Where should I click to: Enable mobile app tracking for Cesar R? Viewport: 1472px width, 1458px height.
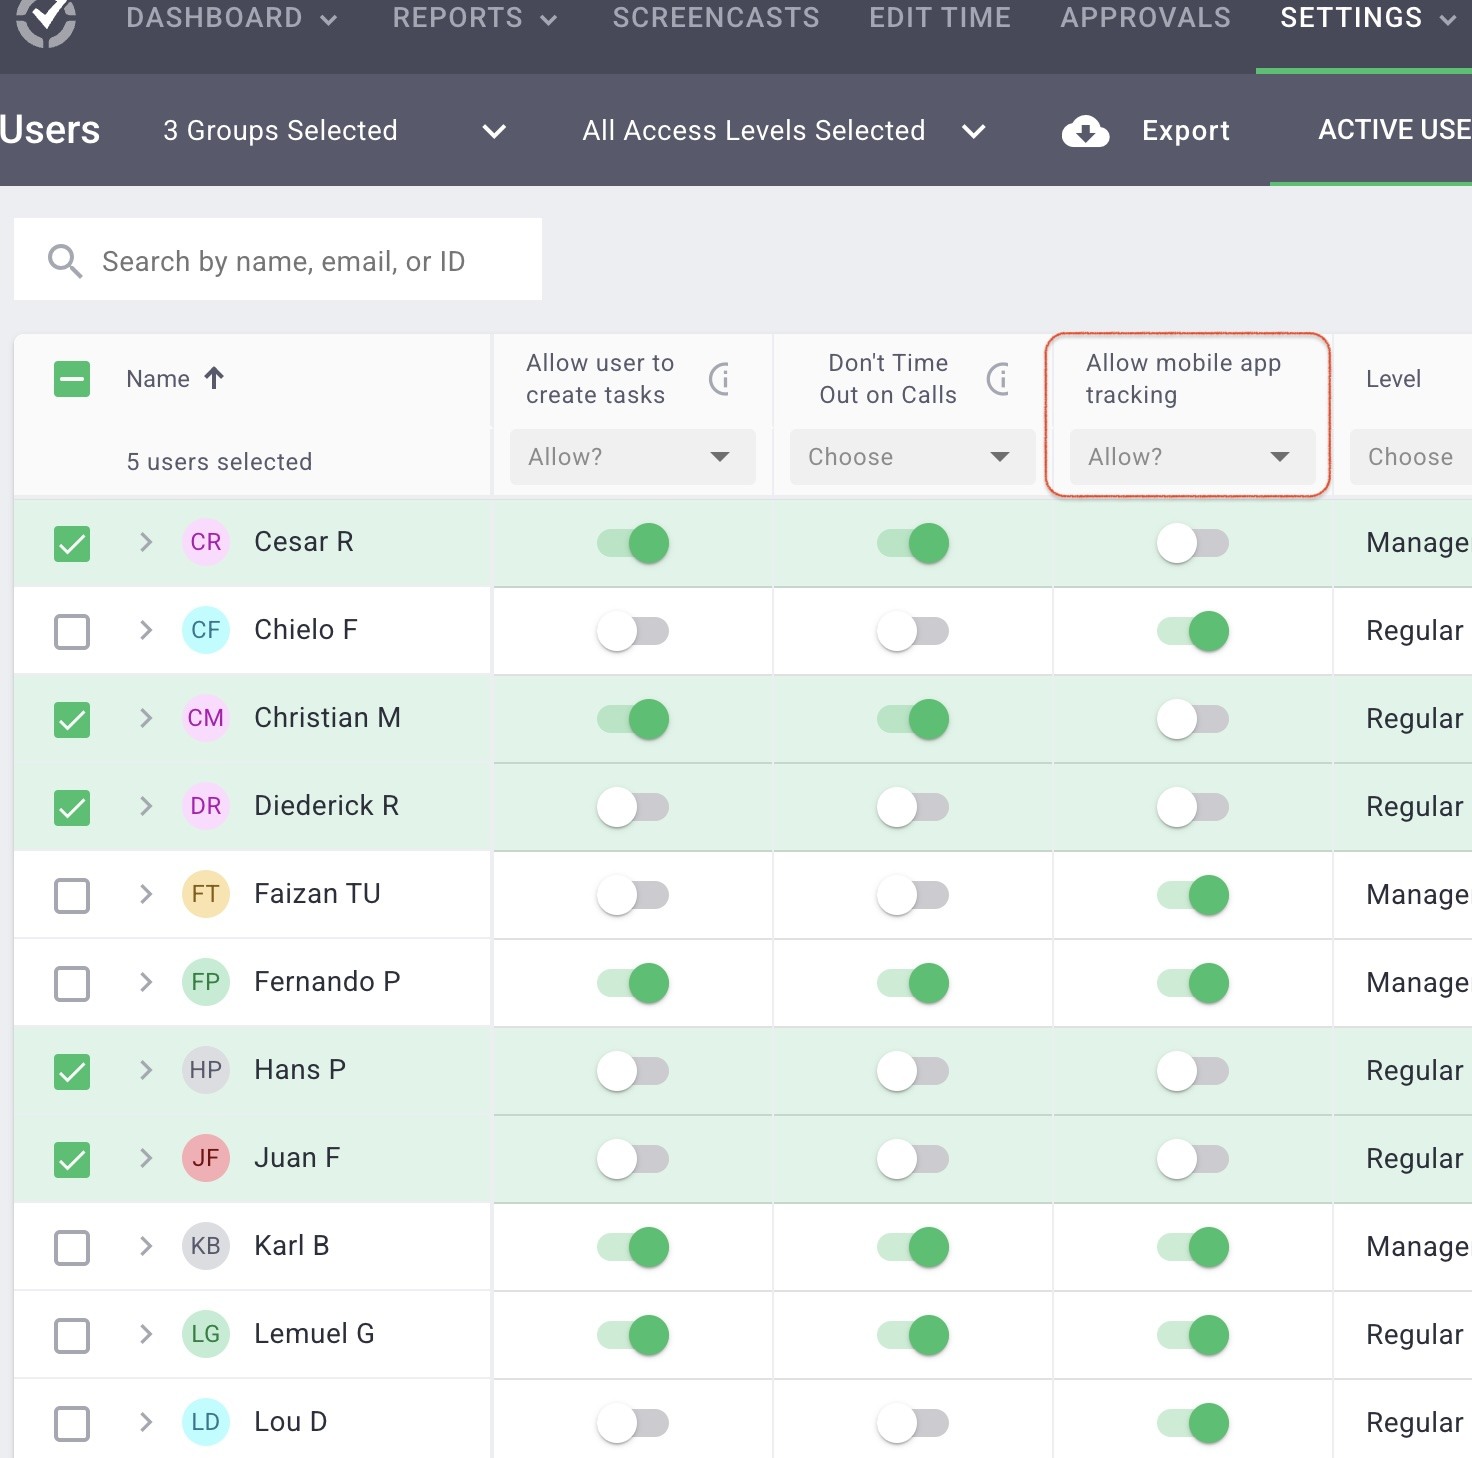click(x=1192, y=543)
